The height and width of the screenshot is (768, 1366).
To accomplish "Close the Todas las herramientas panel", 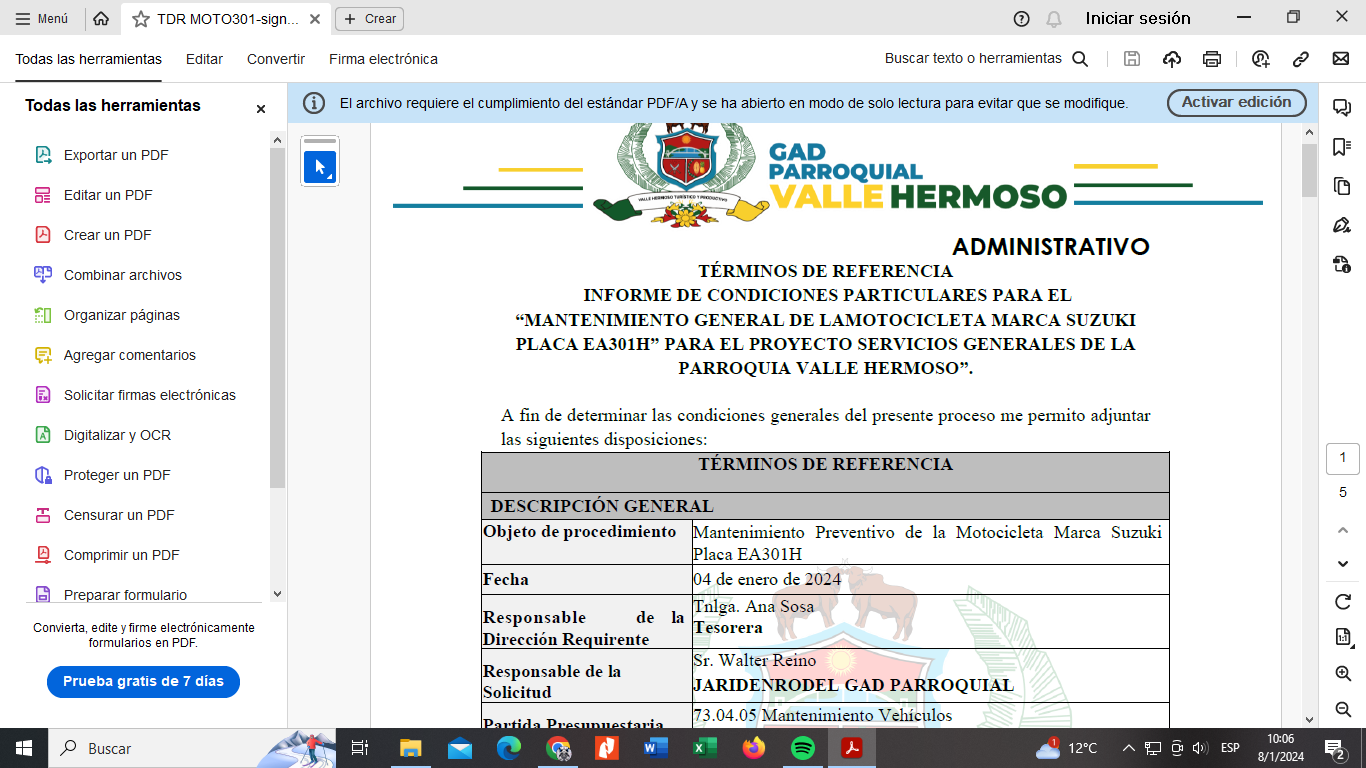I will (261, 108).
